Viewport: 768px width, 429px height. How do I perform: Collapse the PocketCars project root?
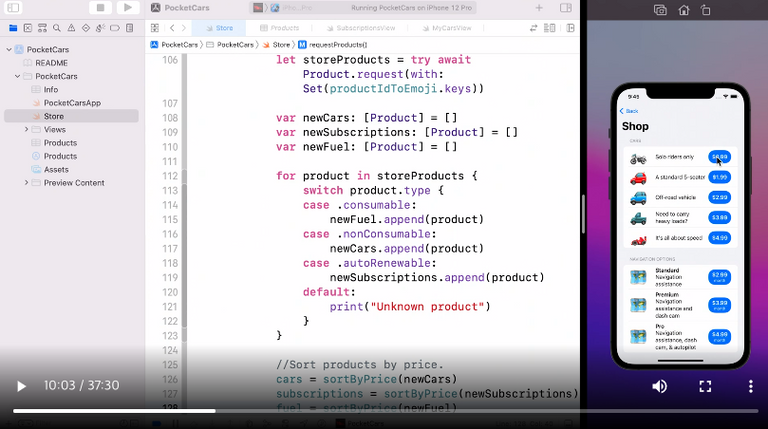pyautogui.click(x=9, y=49)
